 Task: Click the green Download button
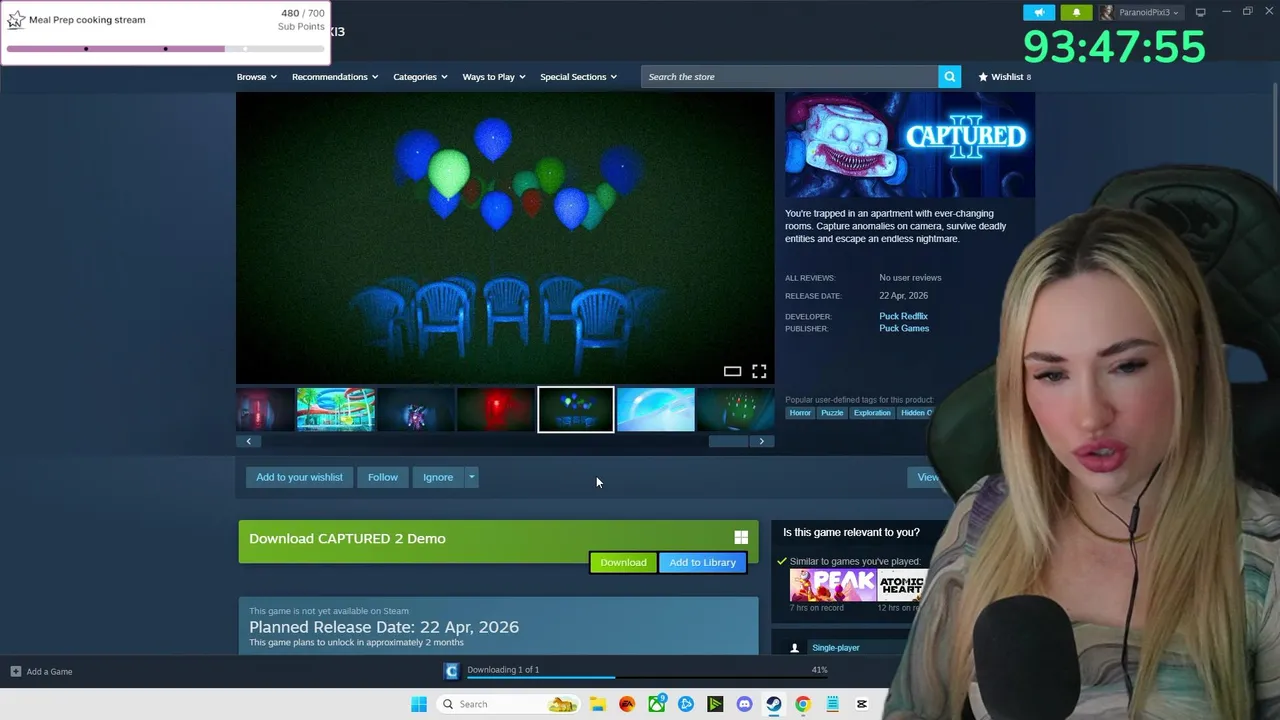point(623,562)
